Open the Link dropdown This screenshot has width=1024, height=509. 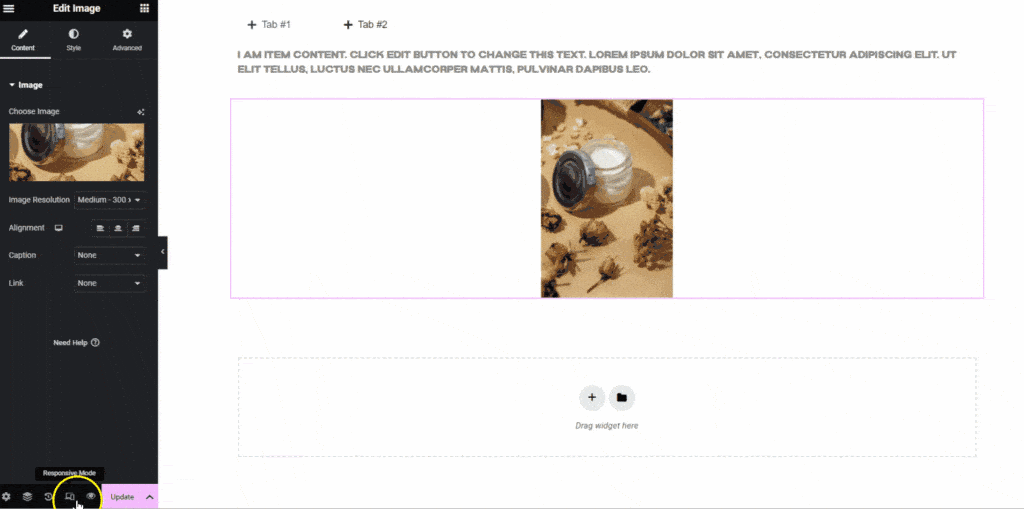(110, 284)
